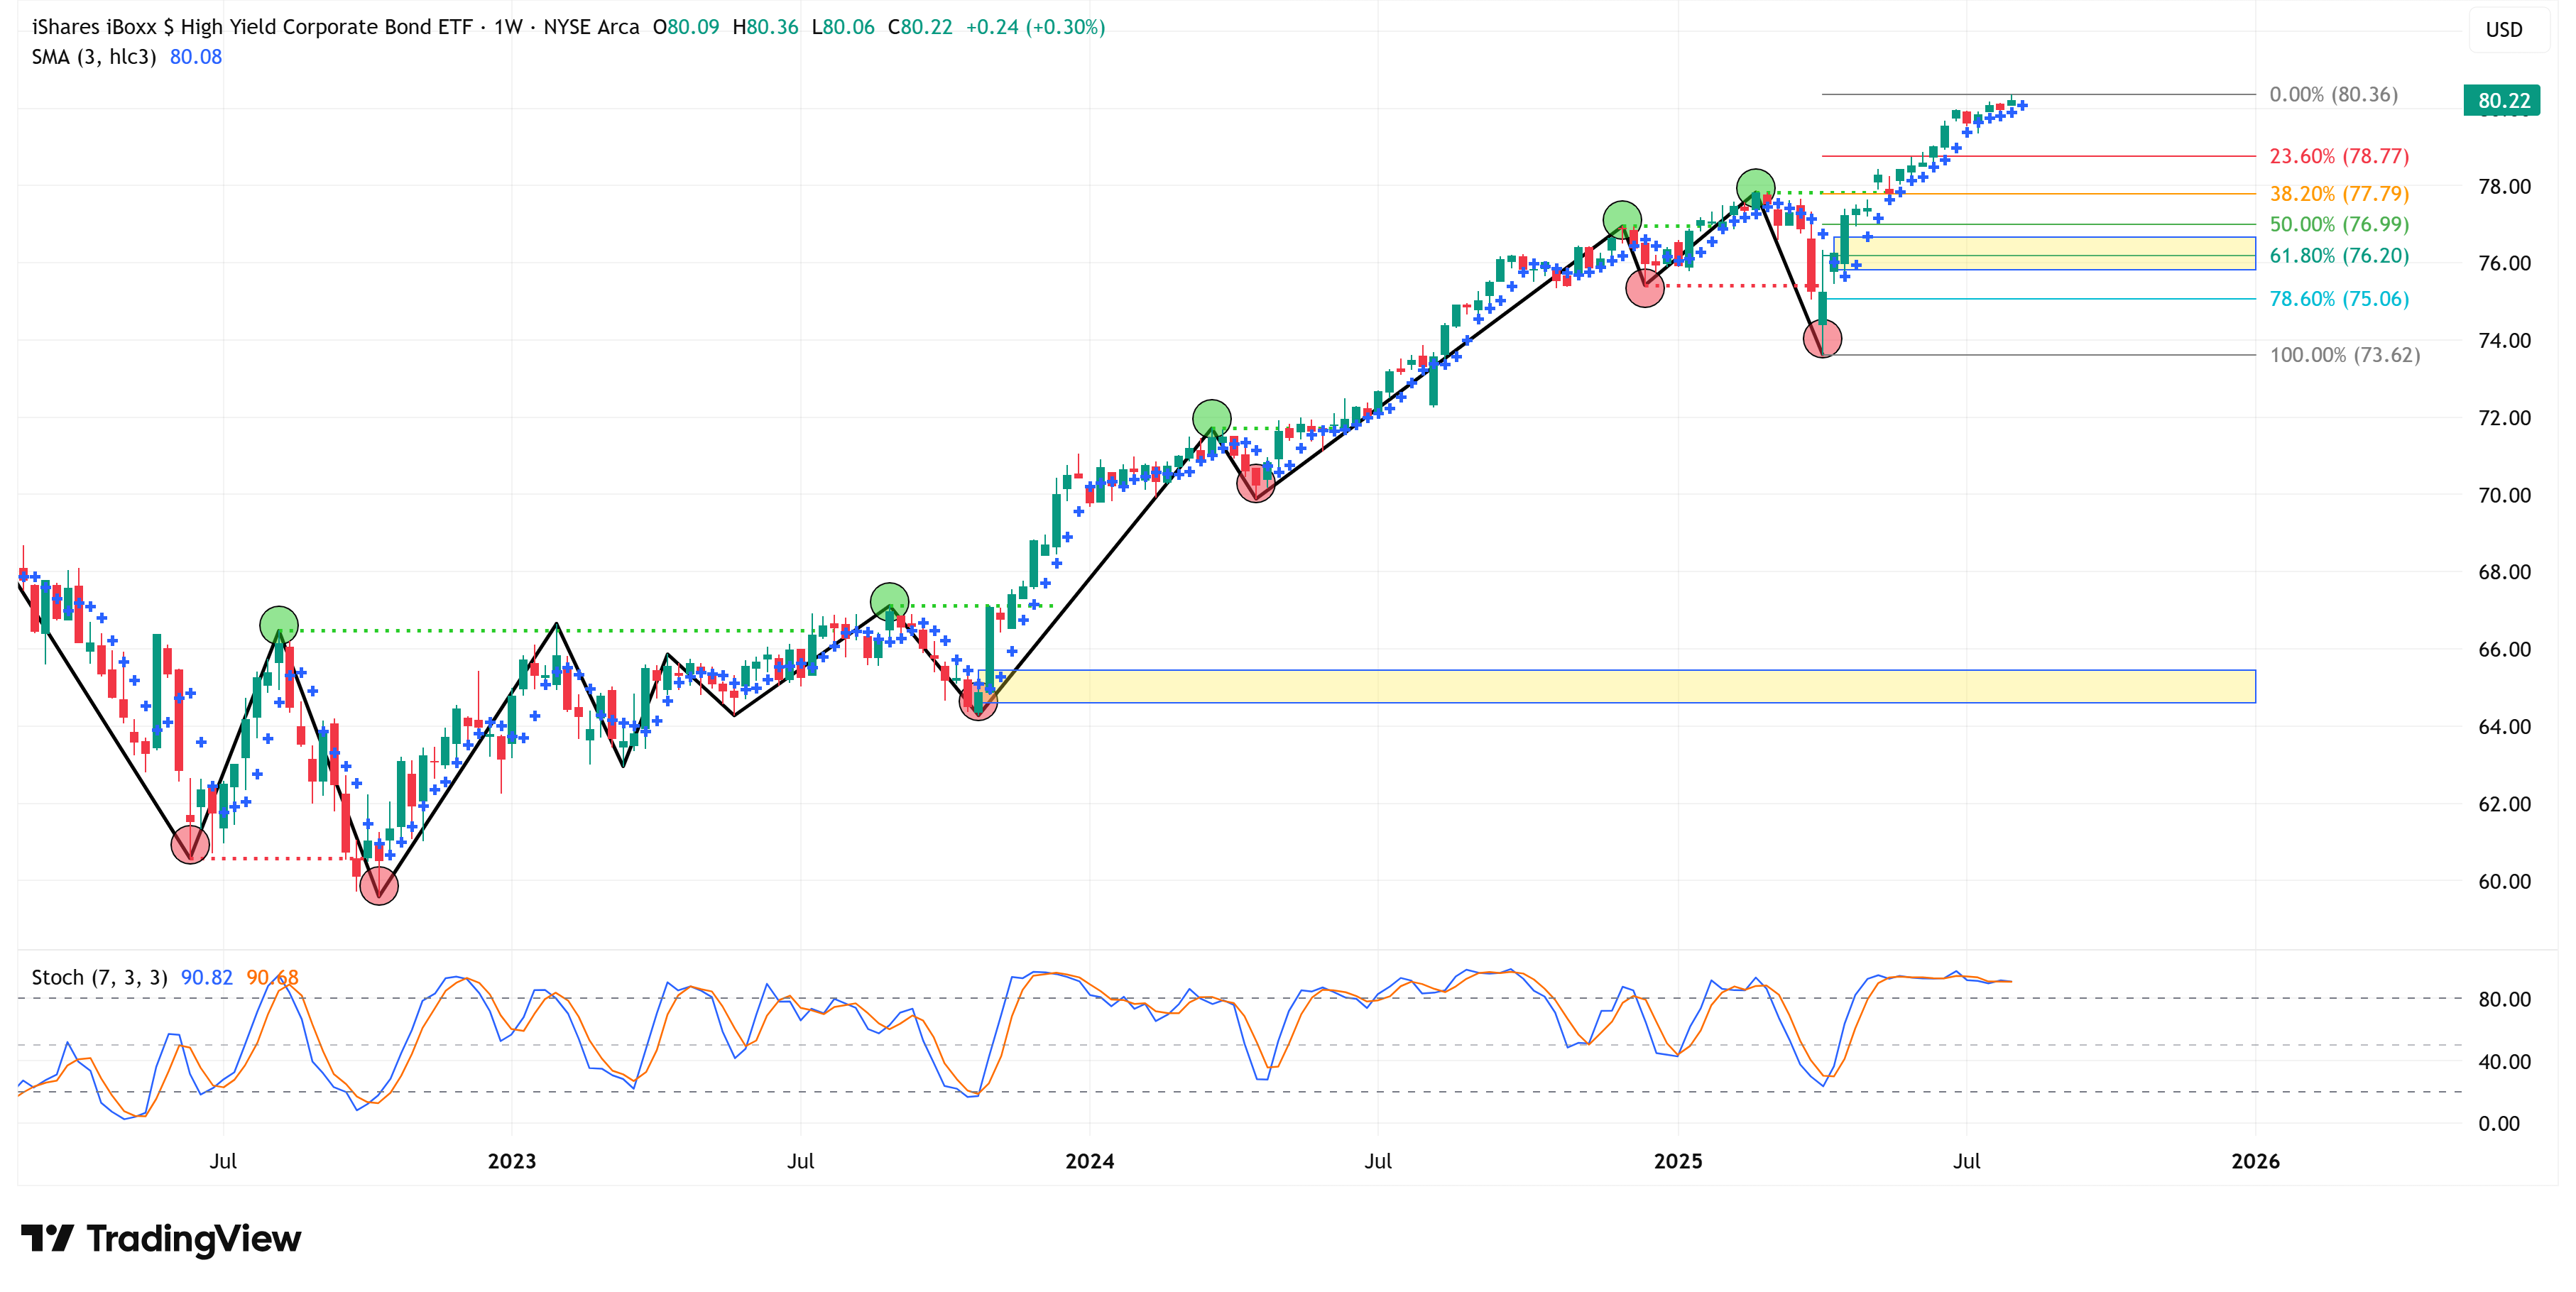This screenshot has height=1292, width=2576.
Task: Click the 80.22 current price label
Action: (2502, 100)
